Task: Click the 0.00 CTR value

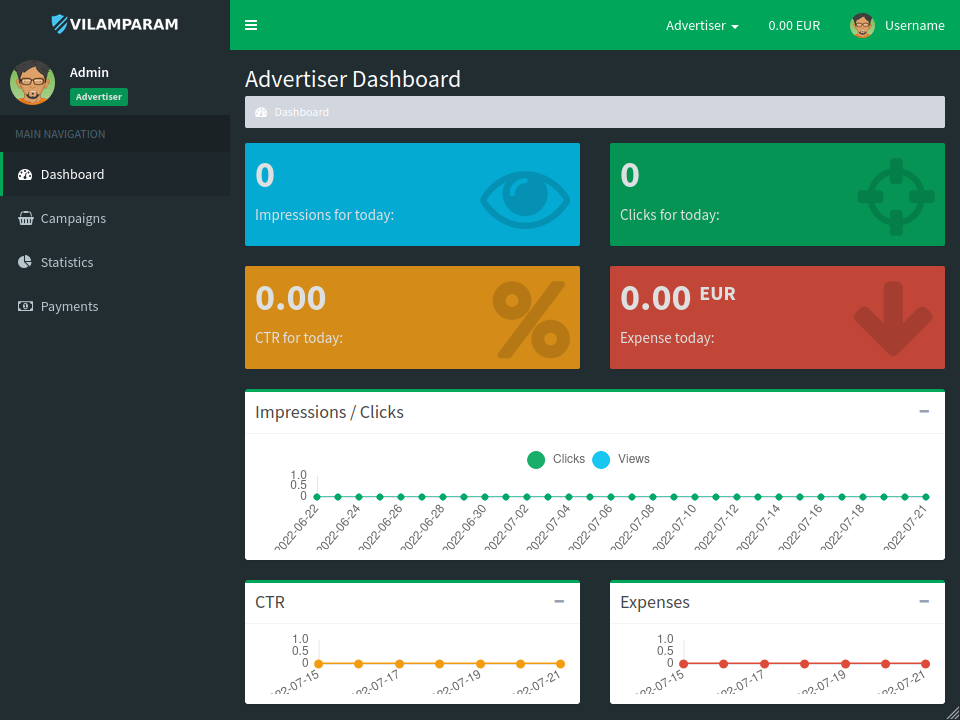Action: (x=290, y=298)
